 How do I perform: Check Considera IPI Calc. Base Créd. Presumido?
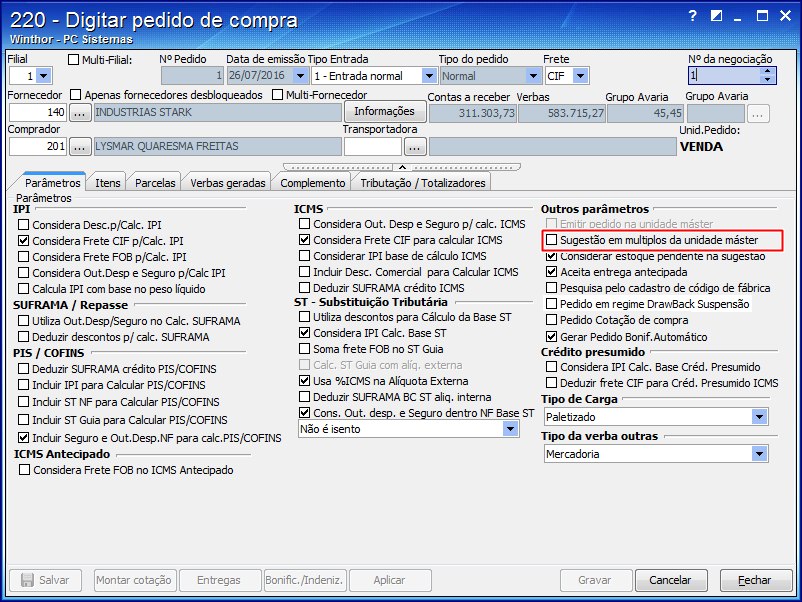(551, 367)
